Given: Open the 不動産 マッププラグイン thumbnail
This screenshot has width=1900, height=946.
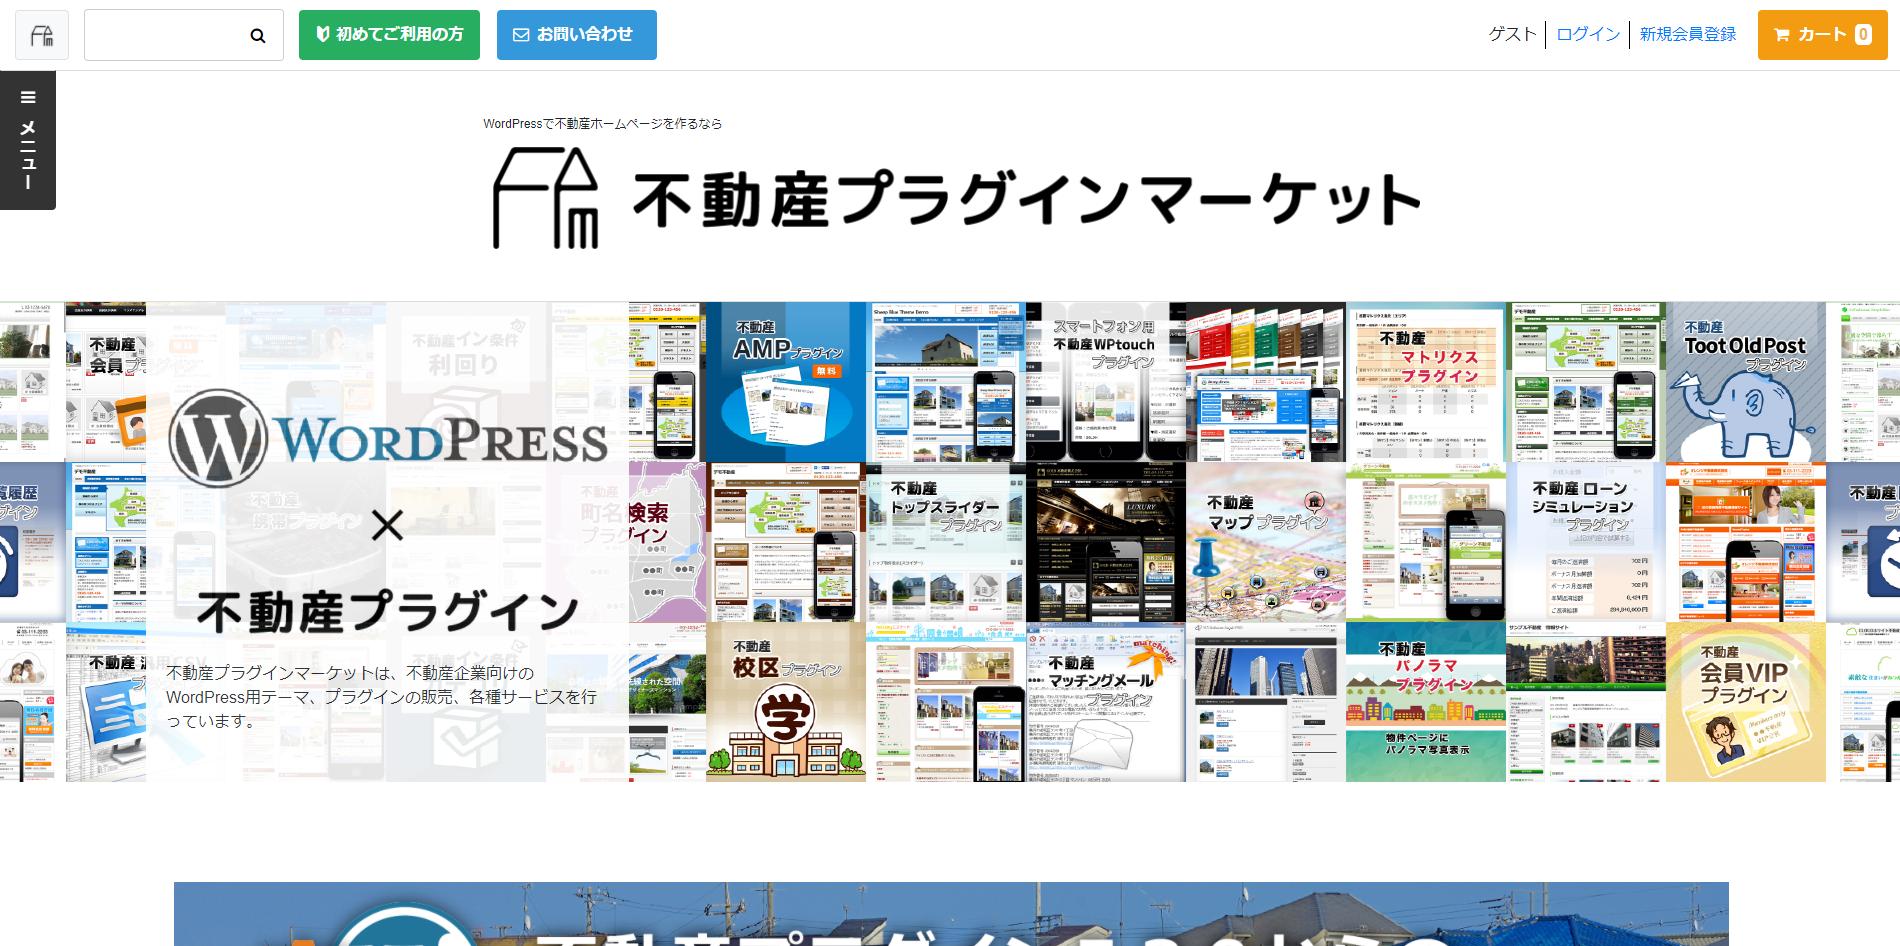Looking at the screenshot, I should click(1266, 542).
